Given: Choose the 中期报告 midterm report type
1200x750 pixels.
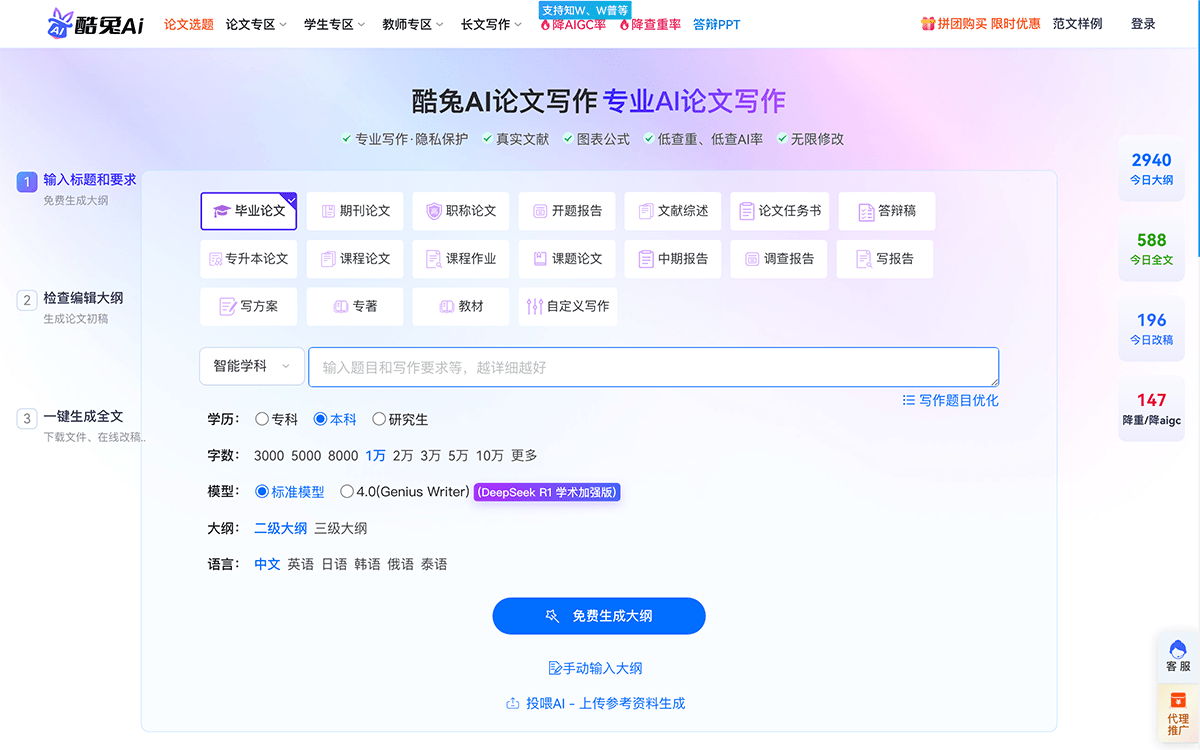Looking at the screenshot, I should point(672,259).
